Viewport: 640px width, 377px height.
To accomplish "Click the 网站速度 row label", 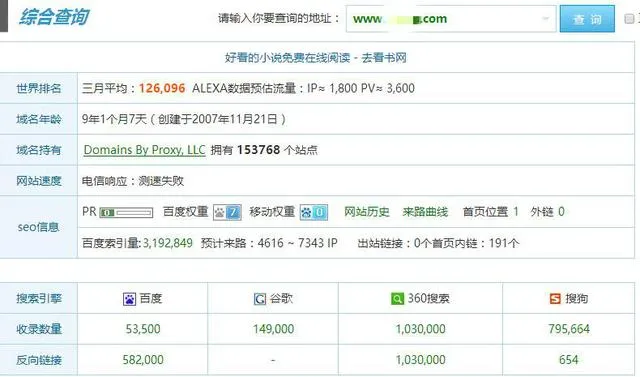I will pyautogui.click(x=39, y=181).
